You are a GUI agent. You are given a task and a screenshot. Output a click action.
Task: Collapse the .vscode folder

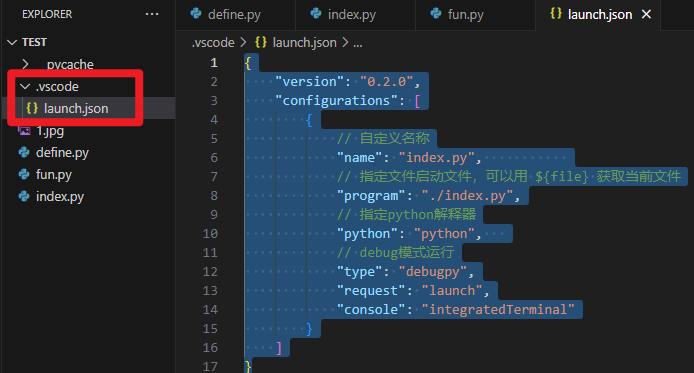[25, 86]
